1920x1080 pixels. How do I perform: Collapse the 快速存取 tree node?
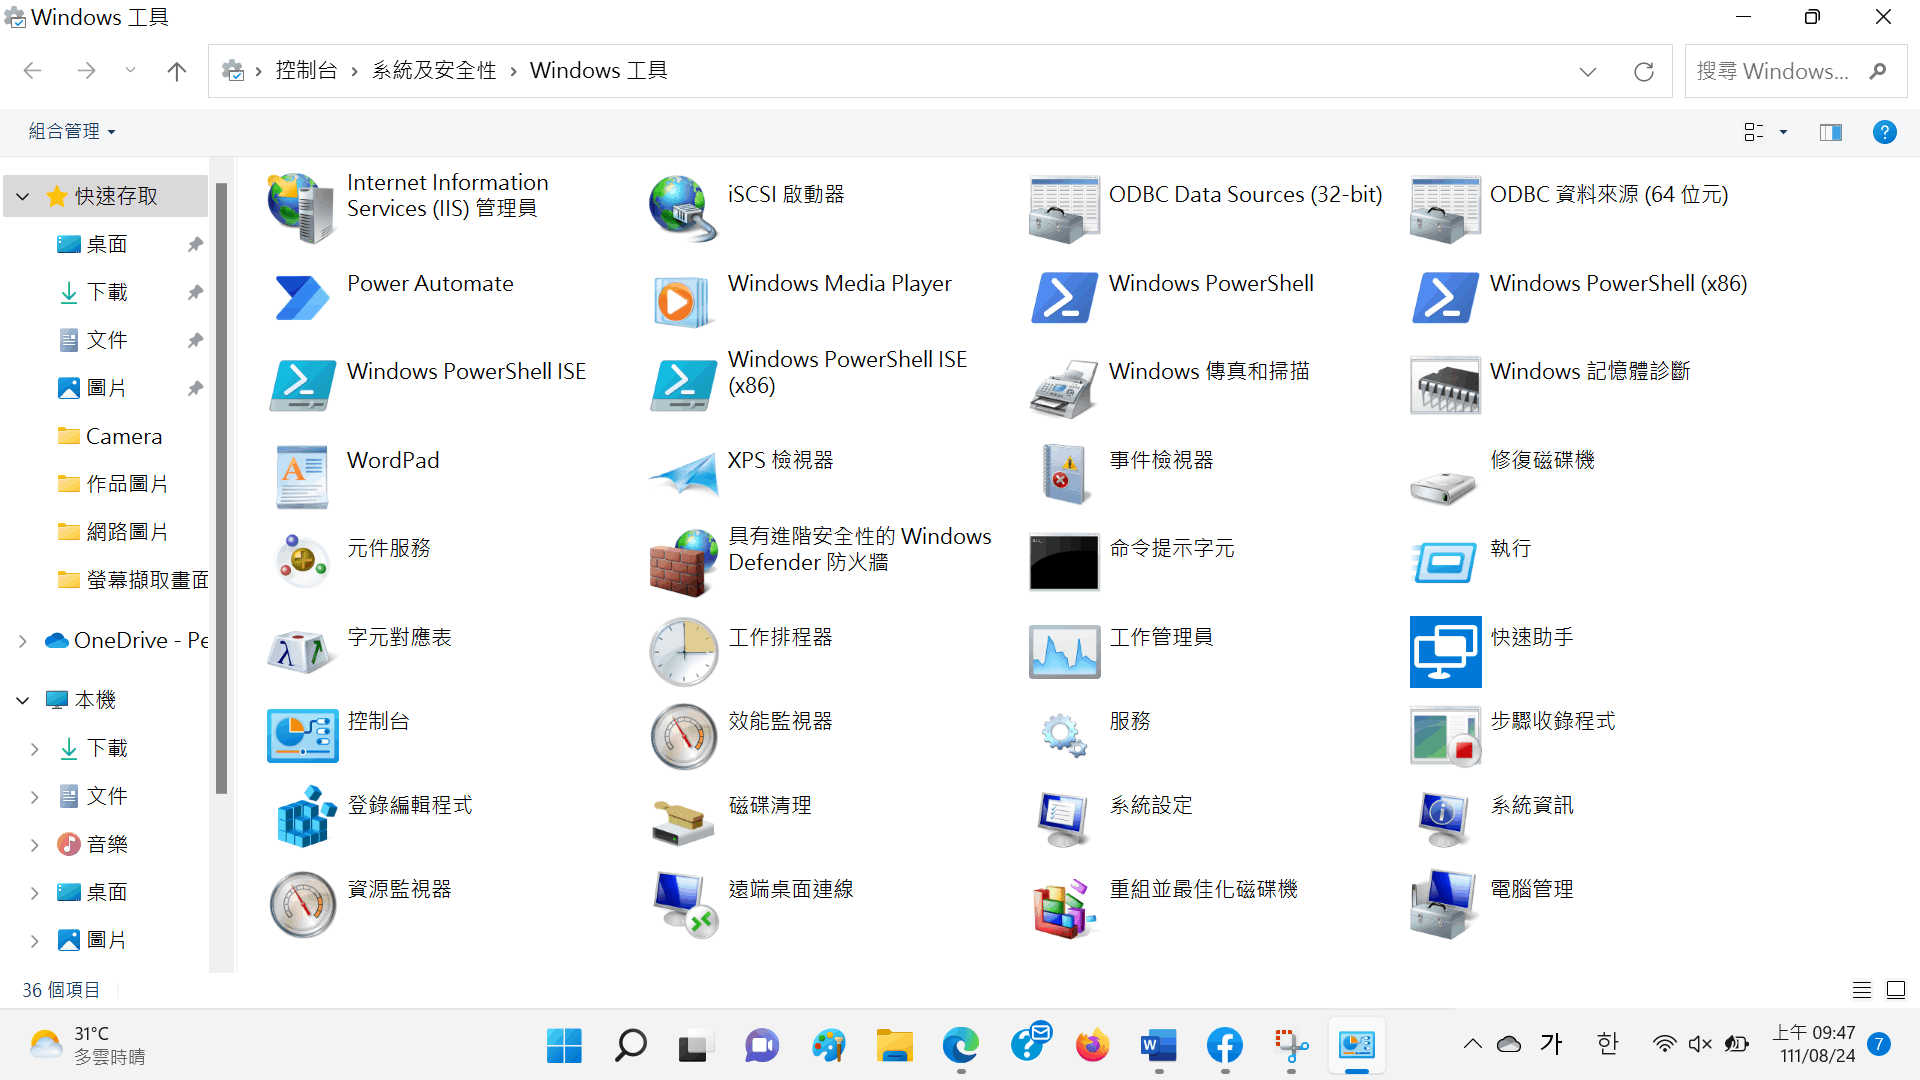[23, 196]
